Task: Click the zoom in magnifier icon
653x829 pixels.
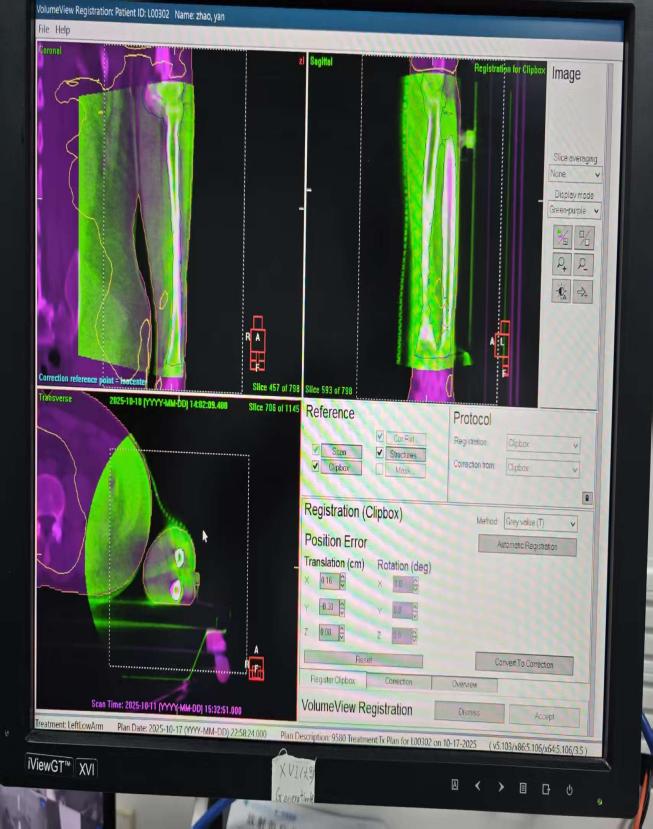Action: pyautogui.click(x=561, y=264)
